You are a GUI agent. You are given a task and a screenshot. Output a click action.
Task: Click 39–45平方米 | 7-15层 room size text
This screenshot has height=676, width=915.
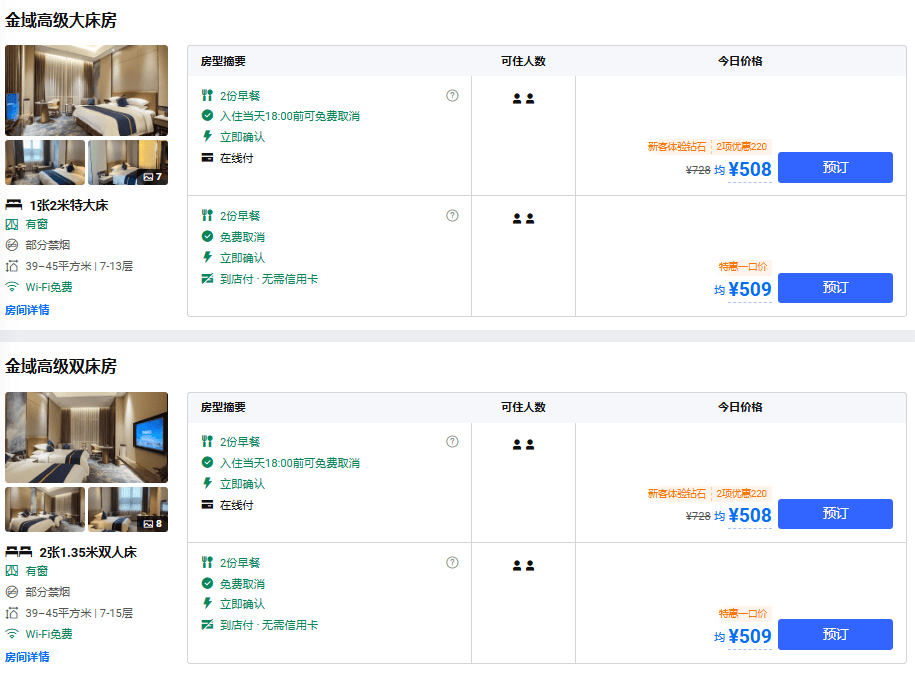[79, 613]
